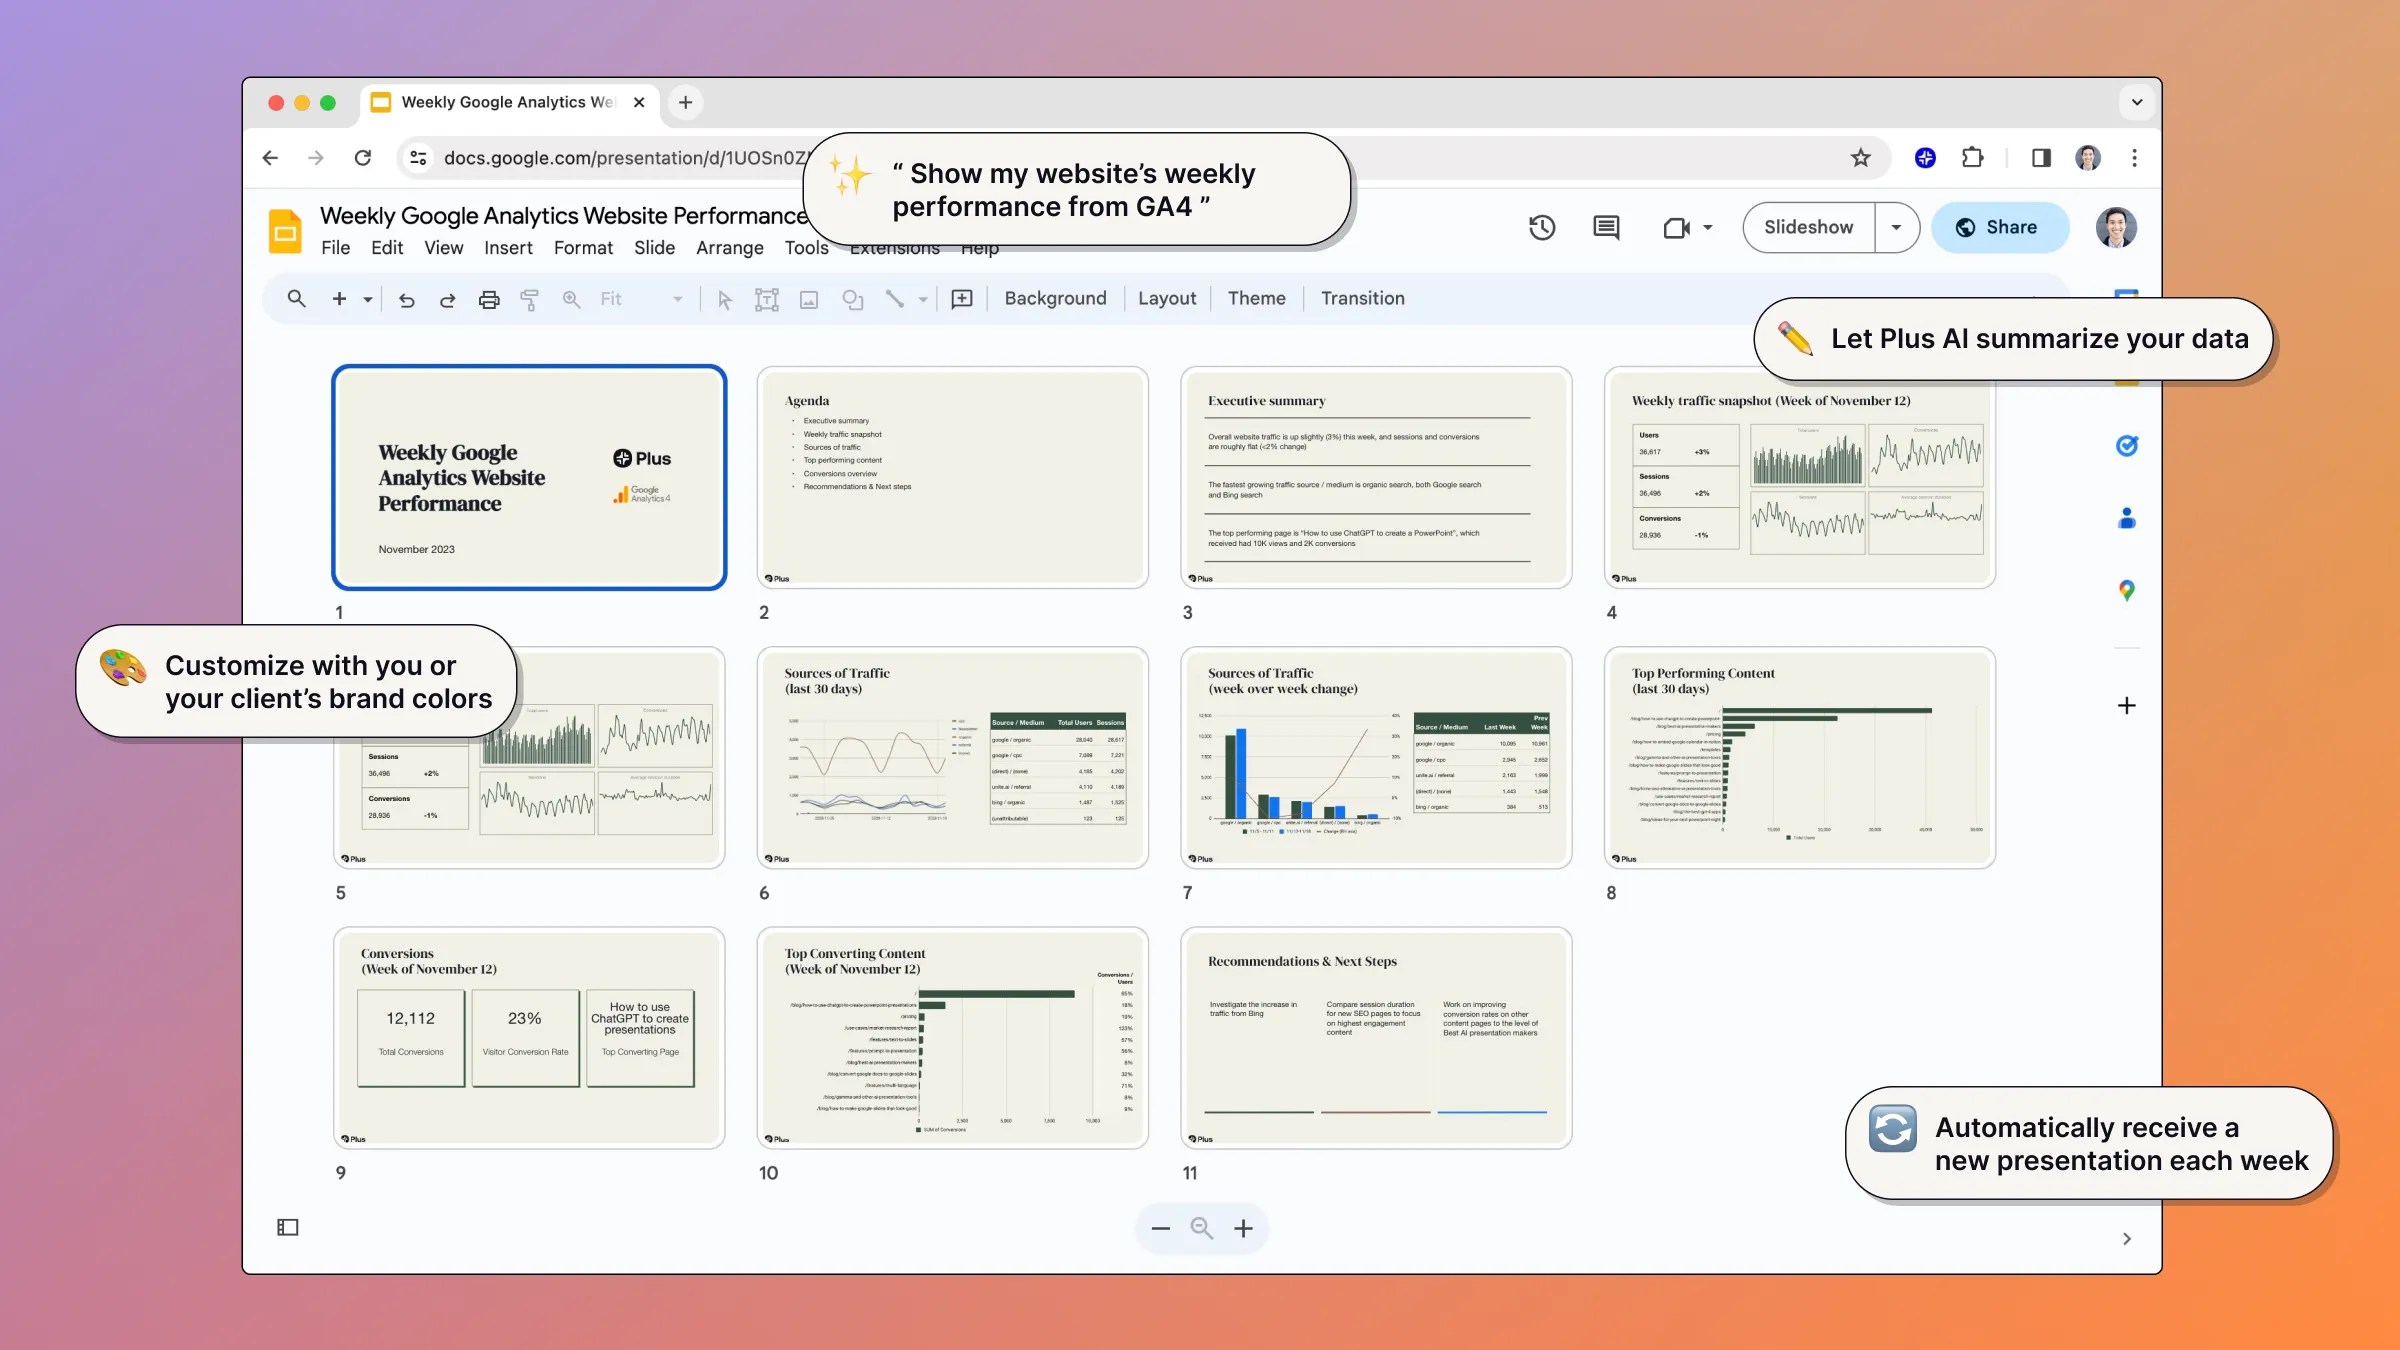Open the Background options
Screen dimensions: 2400x1350
tap(1055, 298)
